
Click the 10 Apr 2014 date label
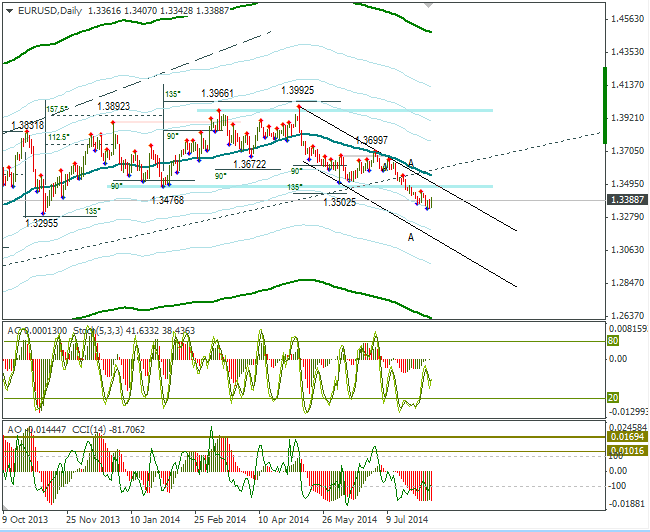(284, 520)
